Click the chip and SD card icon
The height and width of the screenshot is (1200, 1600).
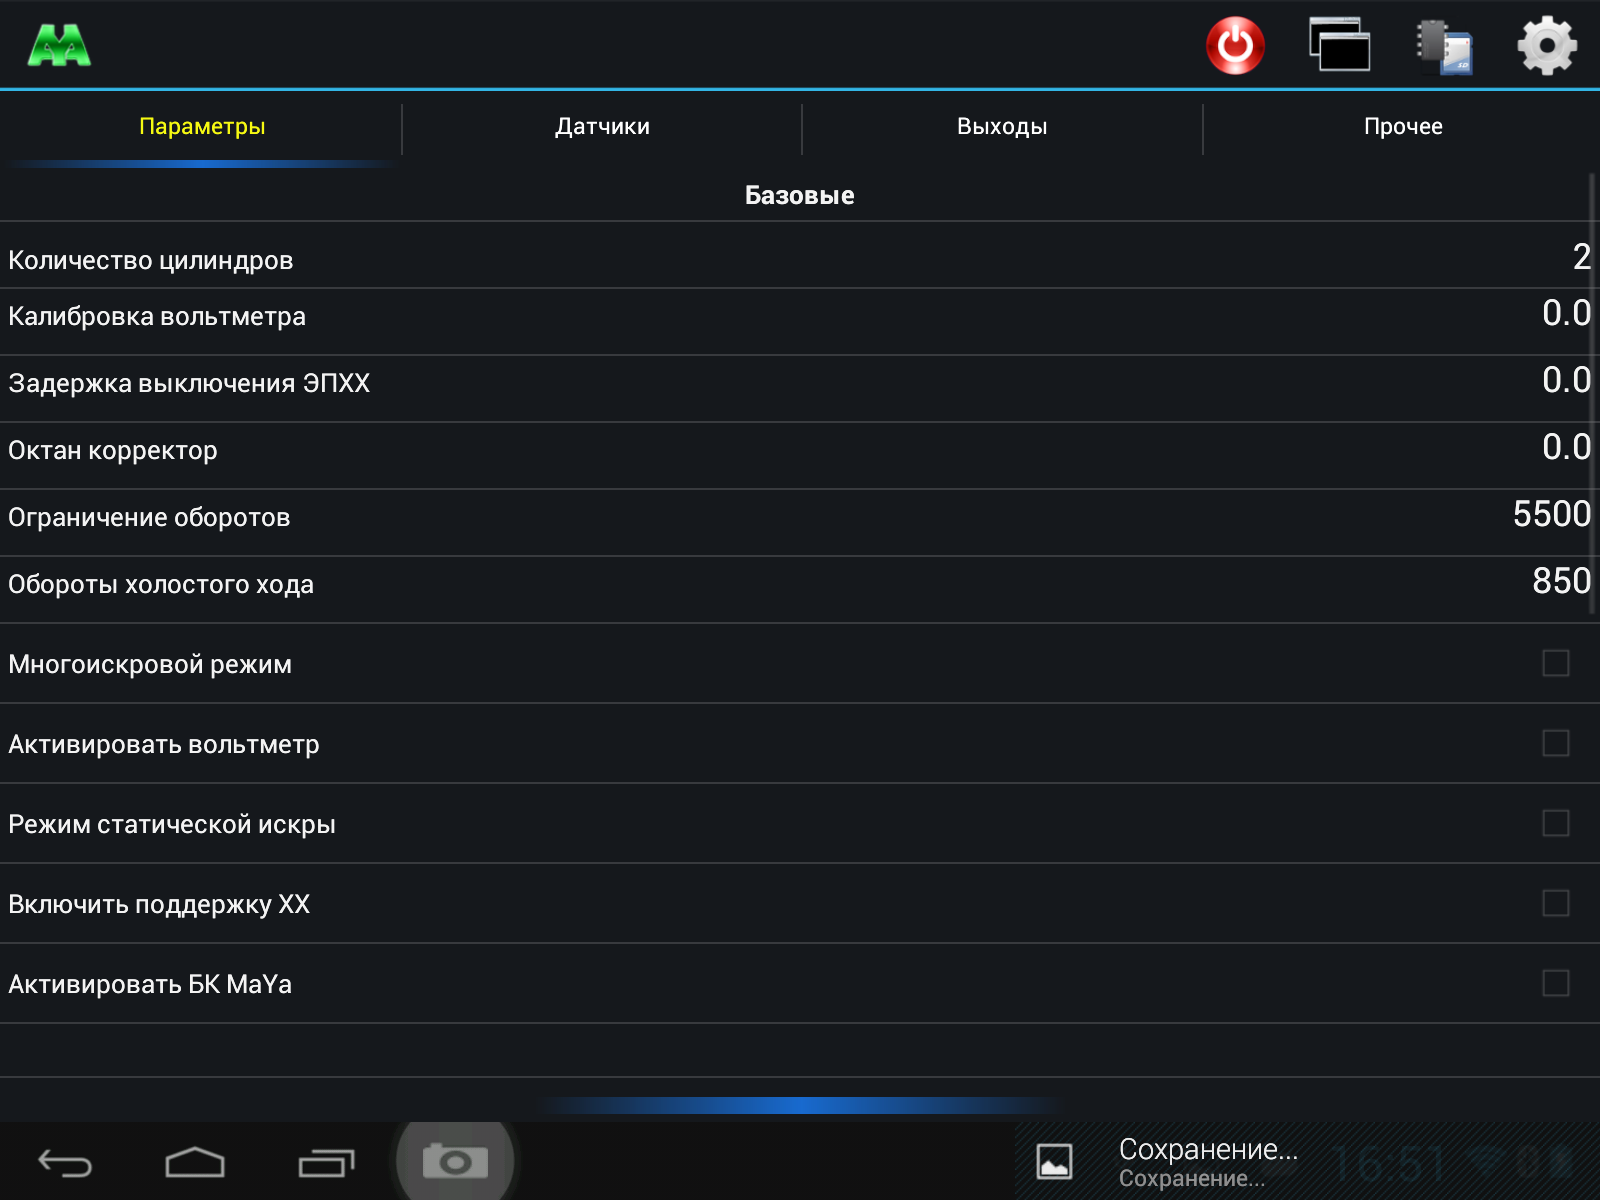(1444, 46)
